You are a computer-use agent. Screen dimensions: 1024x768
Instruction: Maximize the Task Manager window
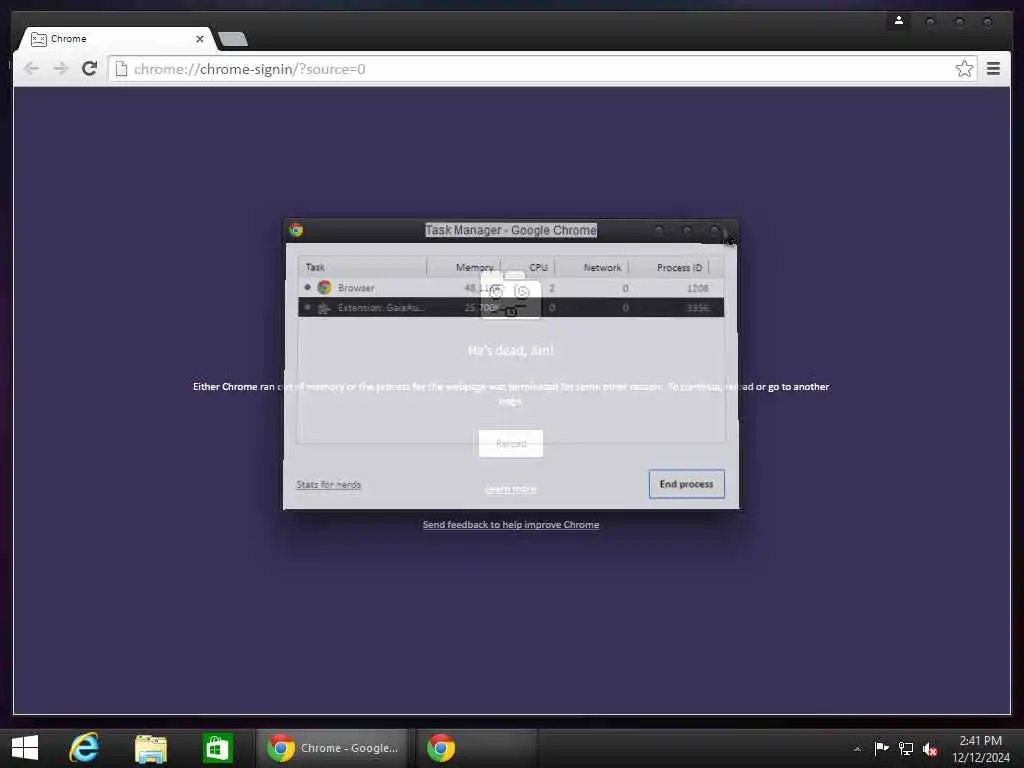686,231
